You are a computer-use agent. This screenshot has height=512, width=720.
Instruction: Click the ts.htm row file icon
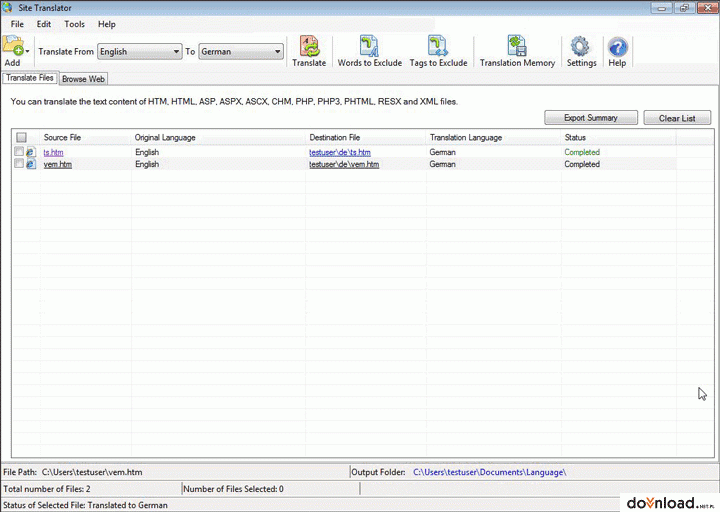[x=31, y=152]
